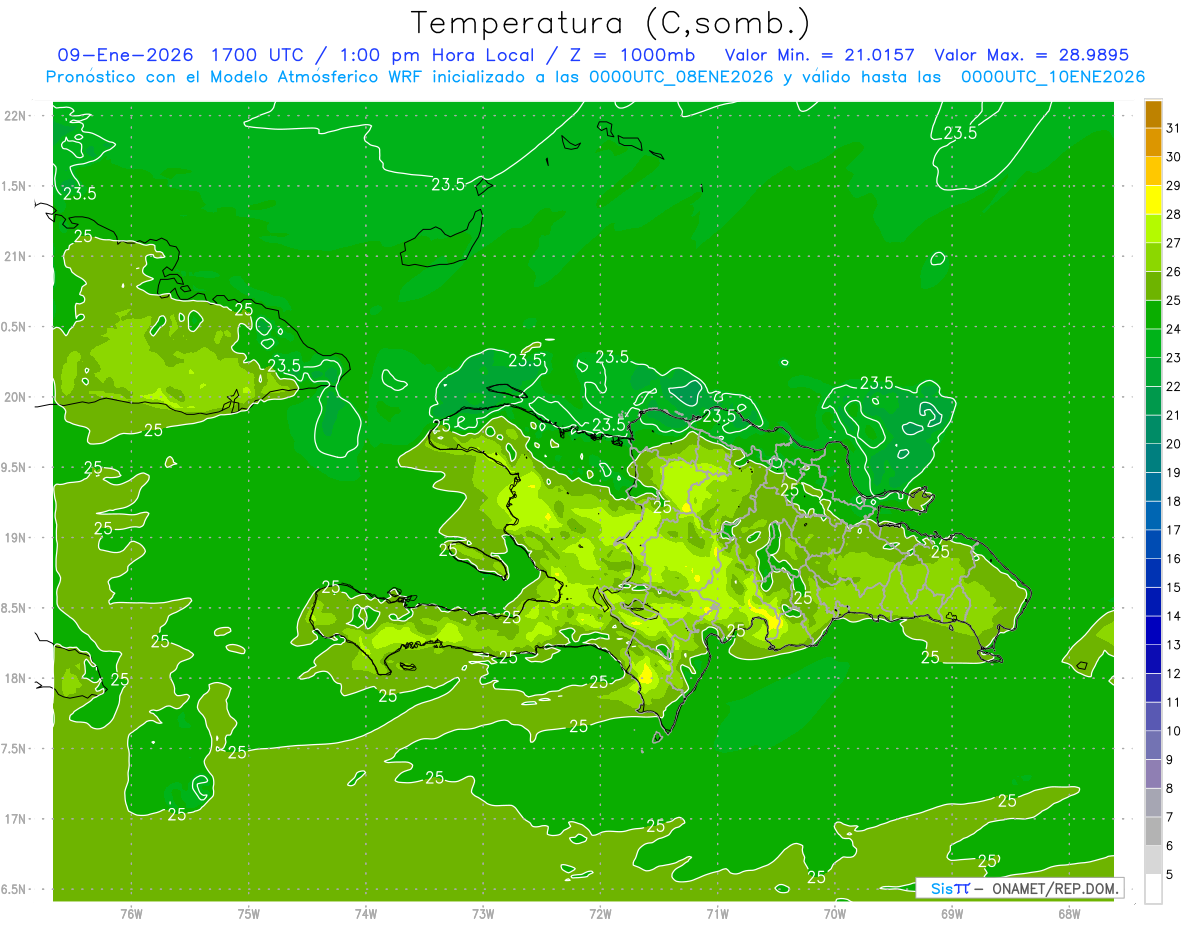
Task: Click the '76W' longitude axis label
Action: pos(131,913)
